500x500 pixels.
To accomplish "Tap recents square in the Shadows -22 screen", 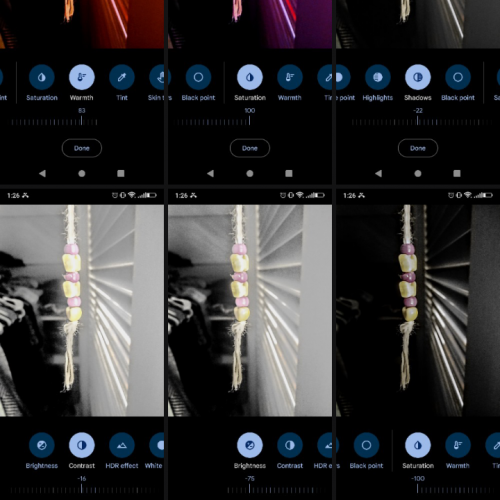I will tap(457, 173).
